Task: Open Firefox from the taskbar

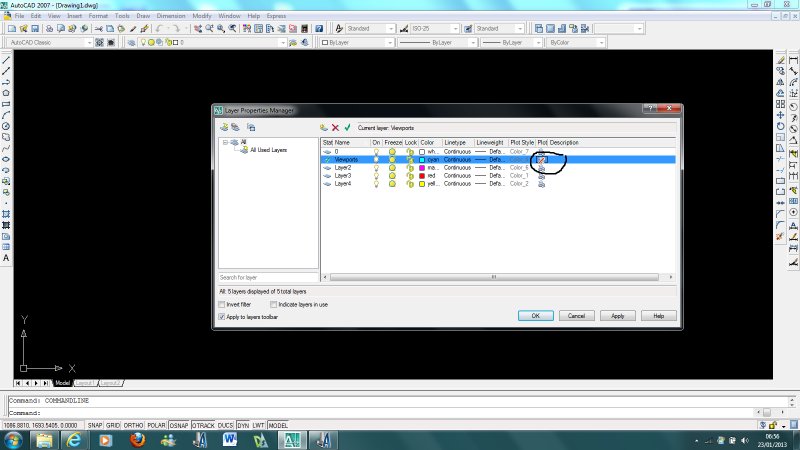Action: pyautogui.click(x=137, y=440)
